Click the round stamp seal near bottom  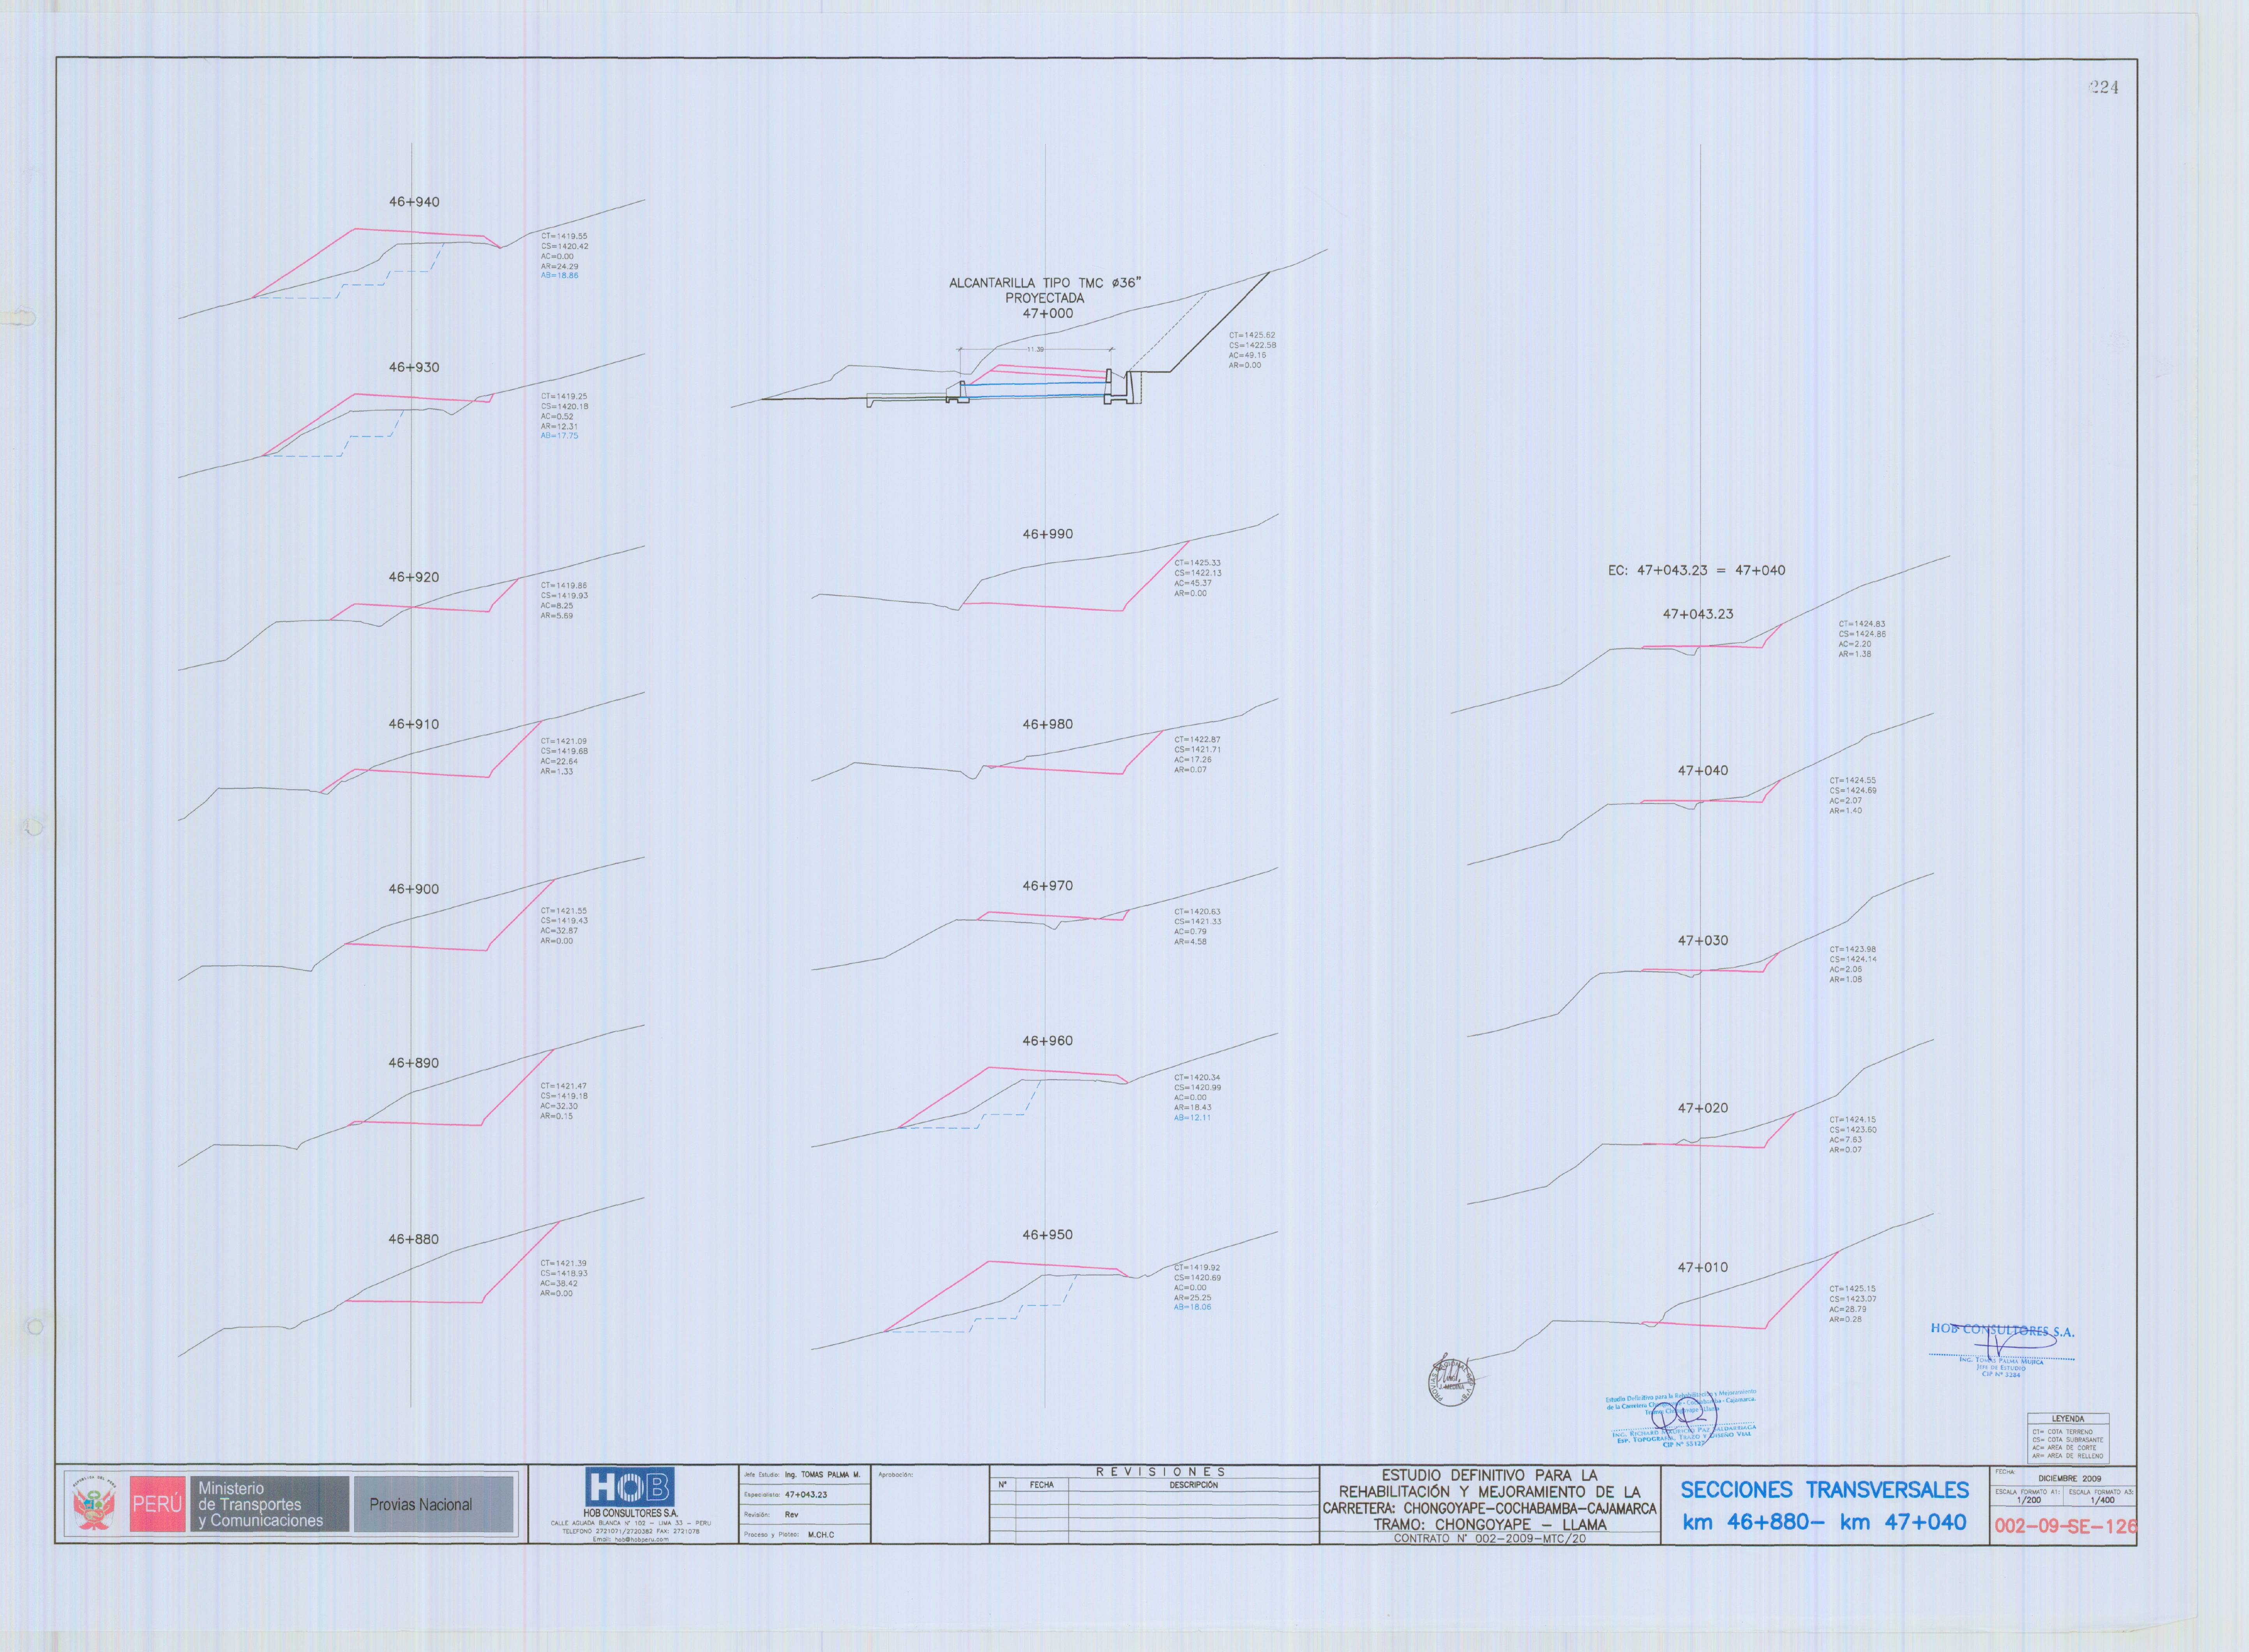tap(1451, 1382)
